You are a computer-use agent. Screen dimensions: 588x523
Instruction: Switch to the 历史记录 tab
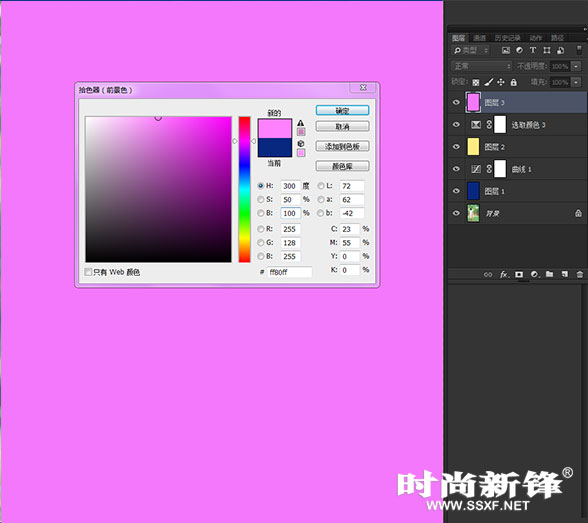507,38
